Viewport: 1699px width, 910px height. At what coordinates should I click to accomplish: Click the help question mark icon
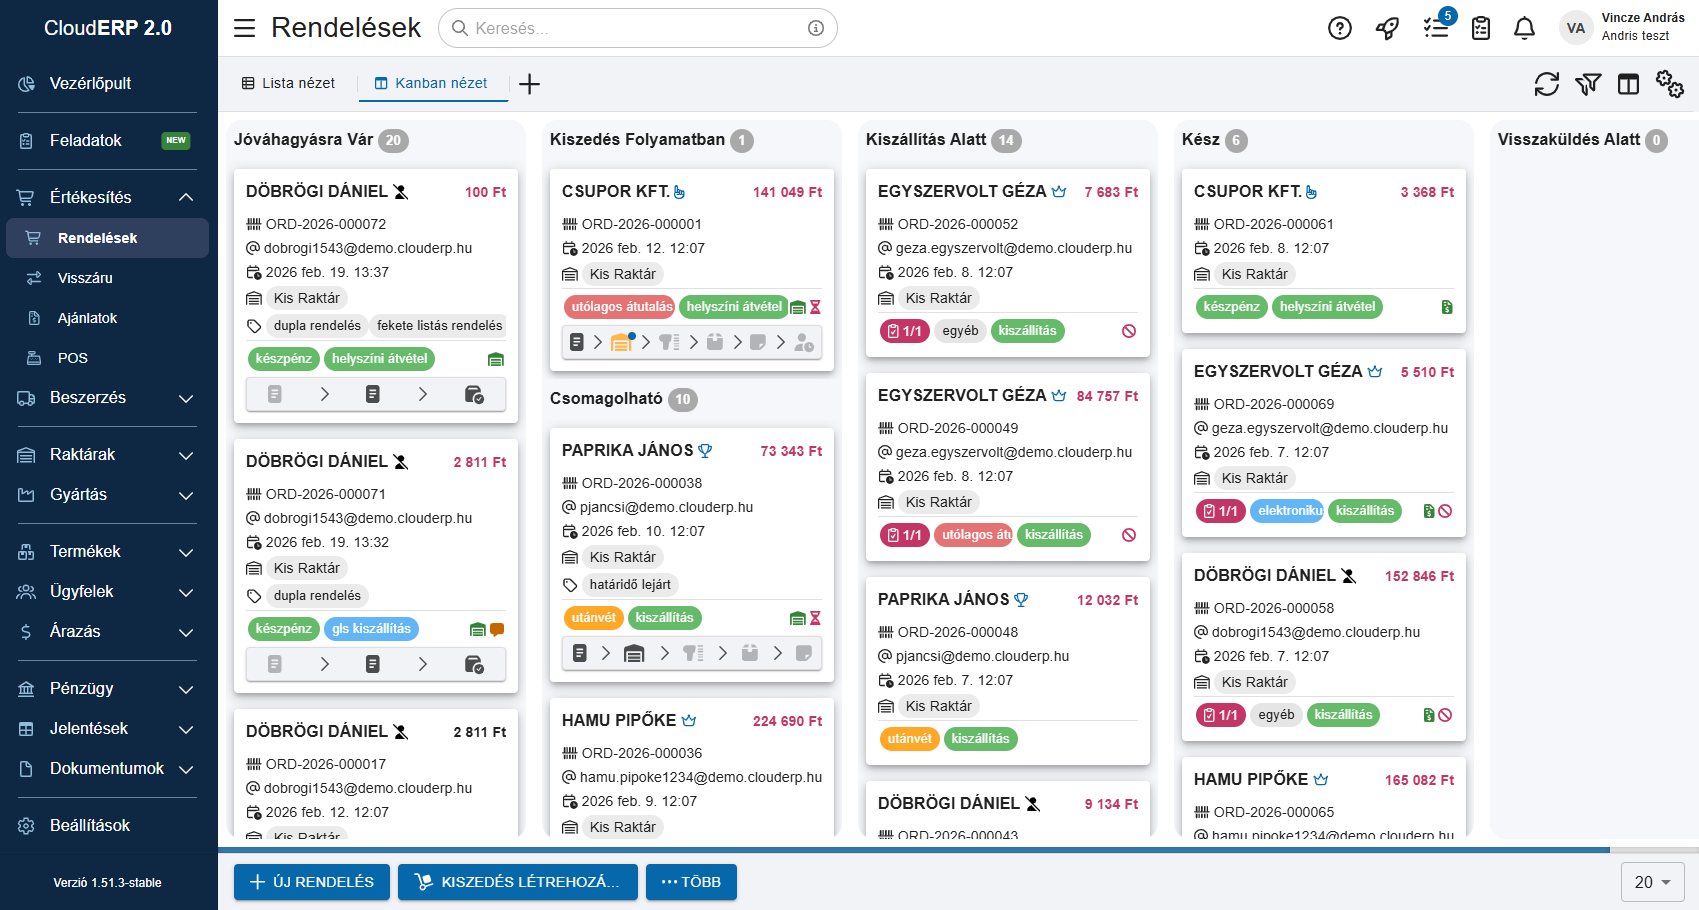coord(1339,28)
